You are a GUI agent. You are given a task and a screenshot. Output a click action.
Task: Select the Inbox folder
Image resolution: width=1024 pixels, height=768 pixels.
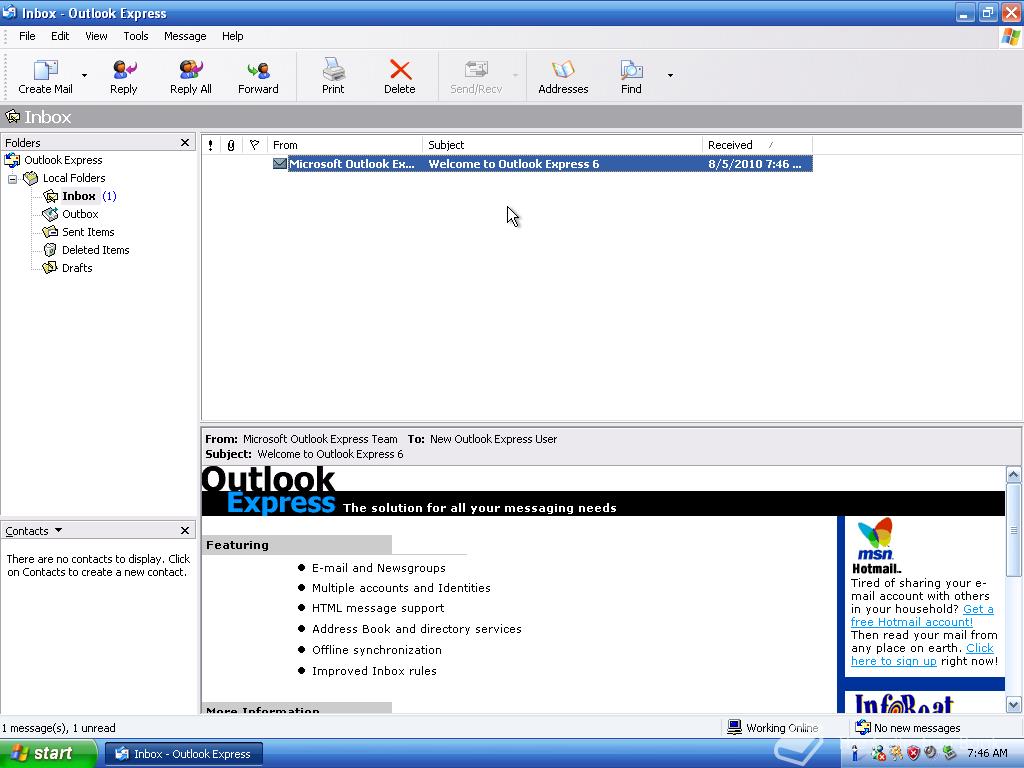pos(79,196)
